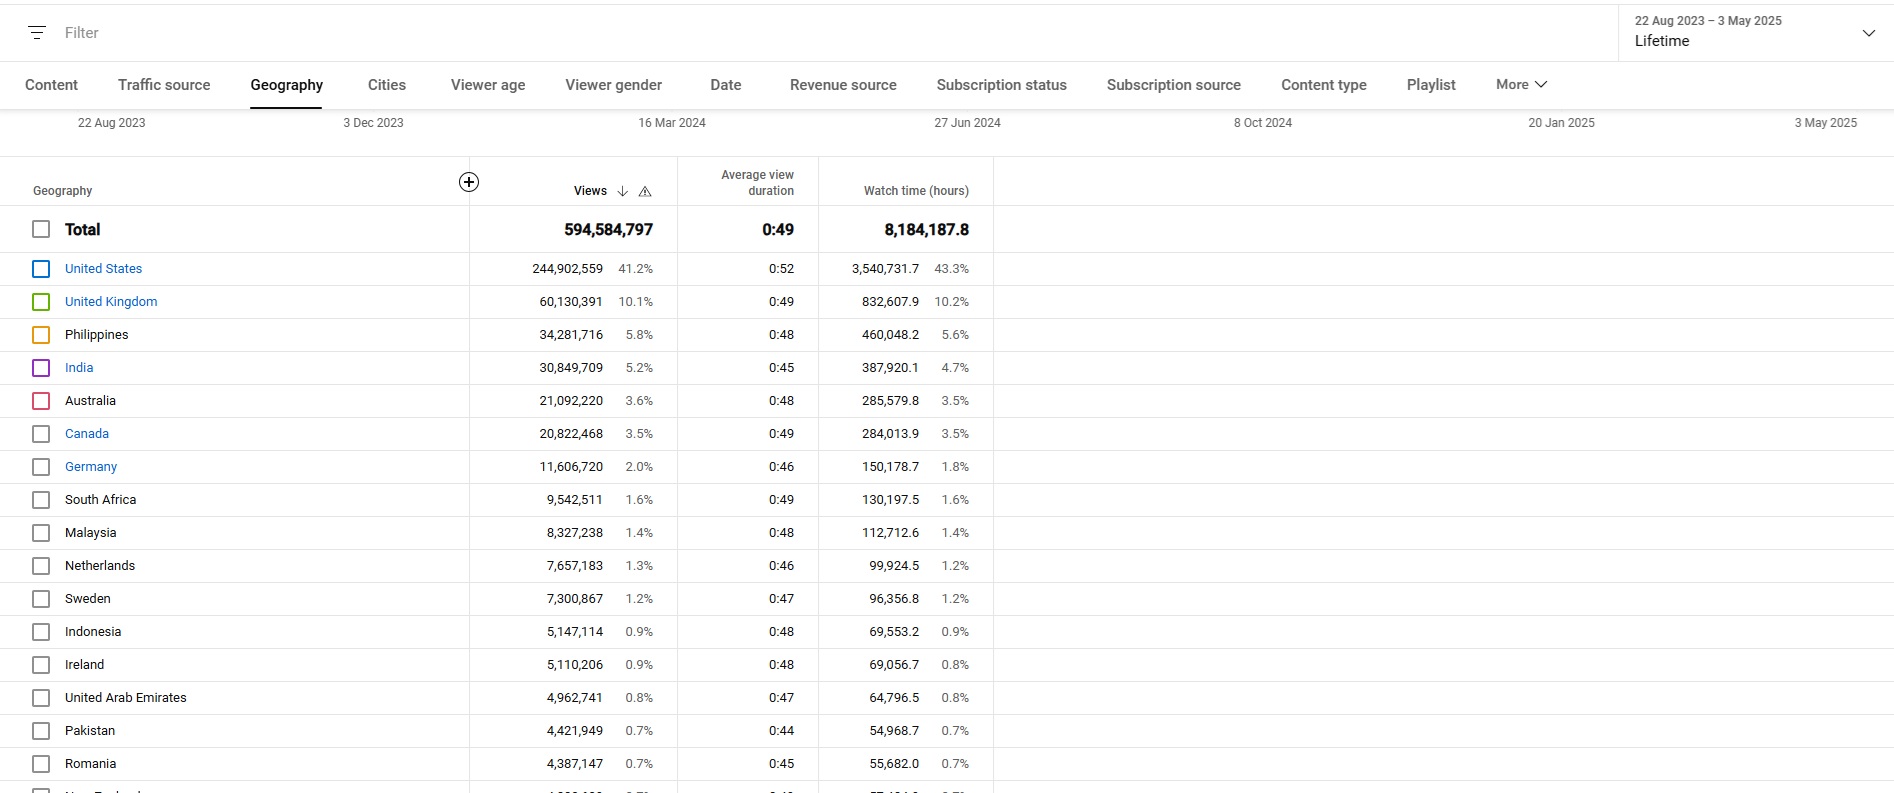Viewport: 1894px width, 793px height.
Task: Click the Malaysia row label
Action: pos(90,533)
